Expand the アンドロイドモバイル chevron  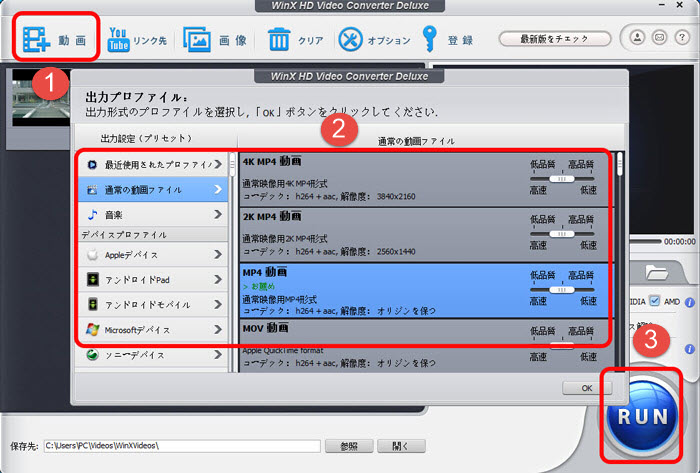point(218,304)
